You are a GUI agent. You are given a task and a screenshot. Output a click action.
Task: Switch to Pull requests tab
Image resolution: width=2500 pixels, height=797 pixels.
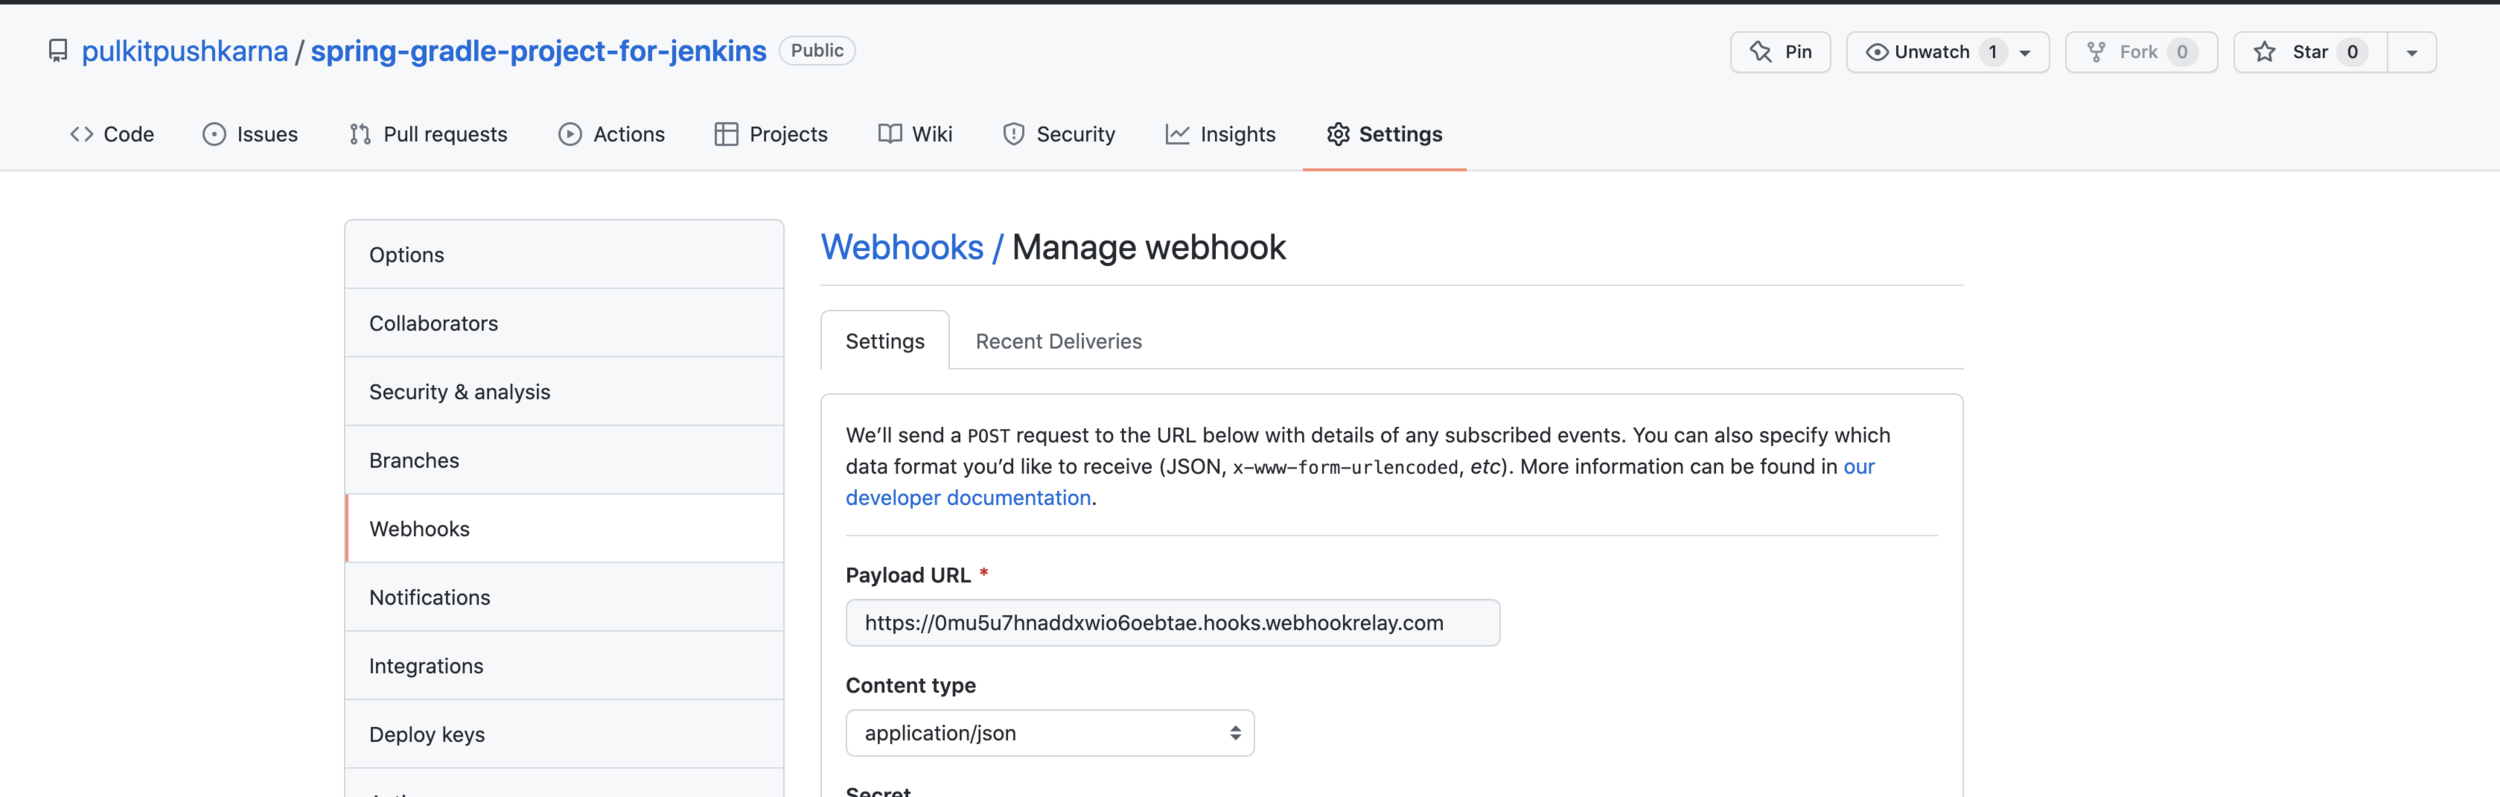point(428,134)
